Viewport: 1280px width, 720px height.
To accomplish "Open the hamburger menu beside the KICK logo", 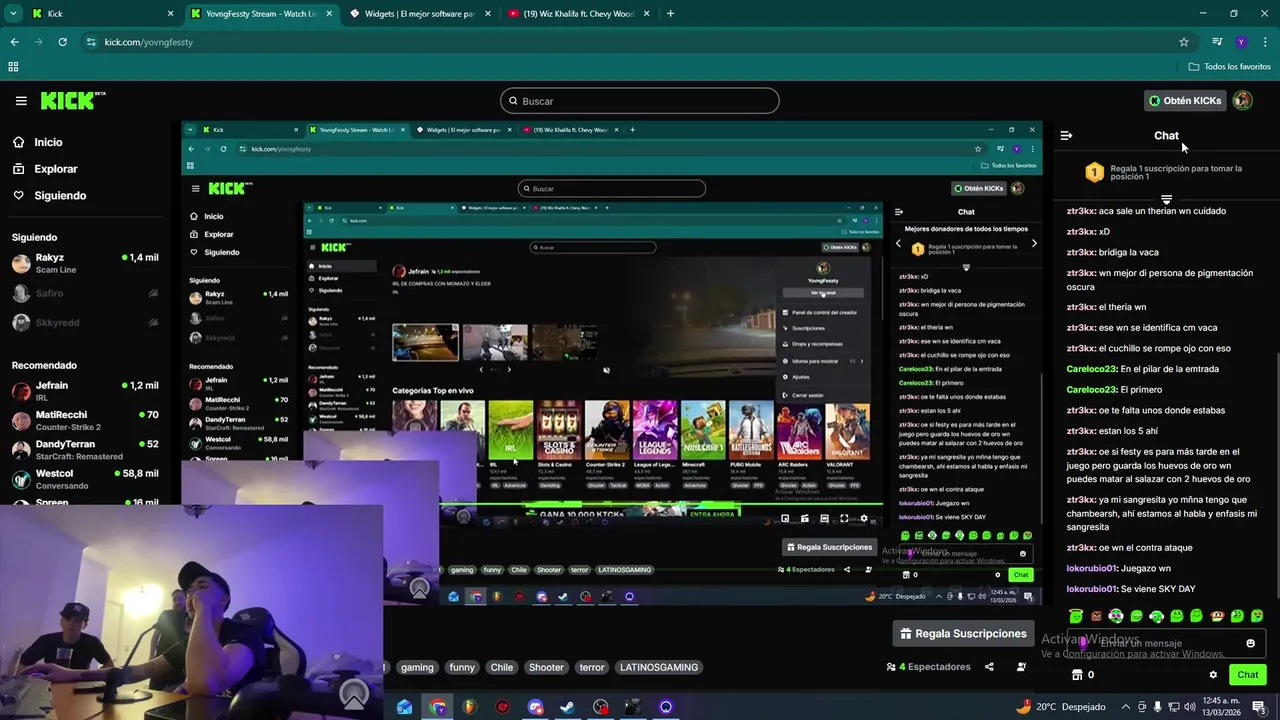I will pos(21,101).
